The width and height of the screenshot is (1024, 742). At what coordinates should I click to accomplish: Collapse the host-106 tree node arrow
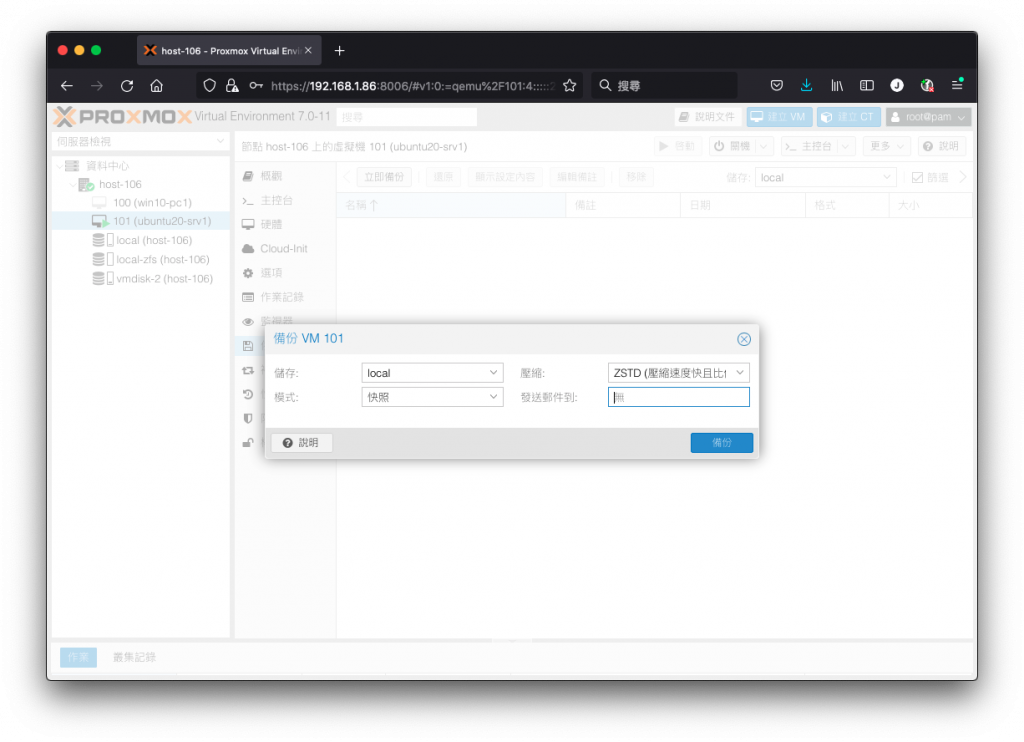point(72,185)
